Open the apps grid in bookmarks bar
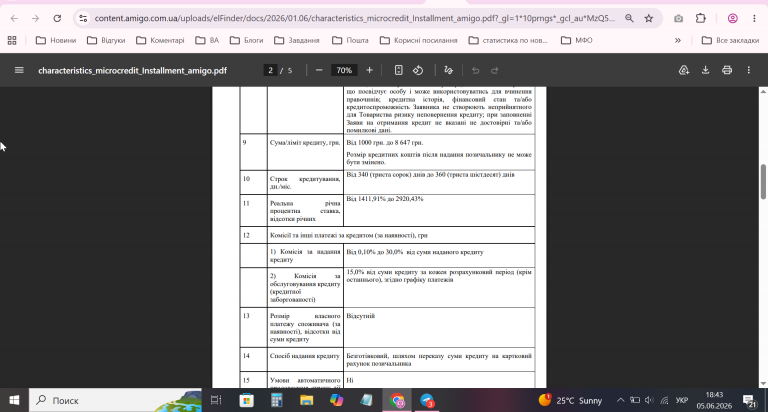The width and height of the screenshot is (768, 412). tap(12, 40)
